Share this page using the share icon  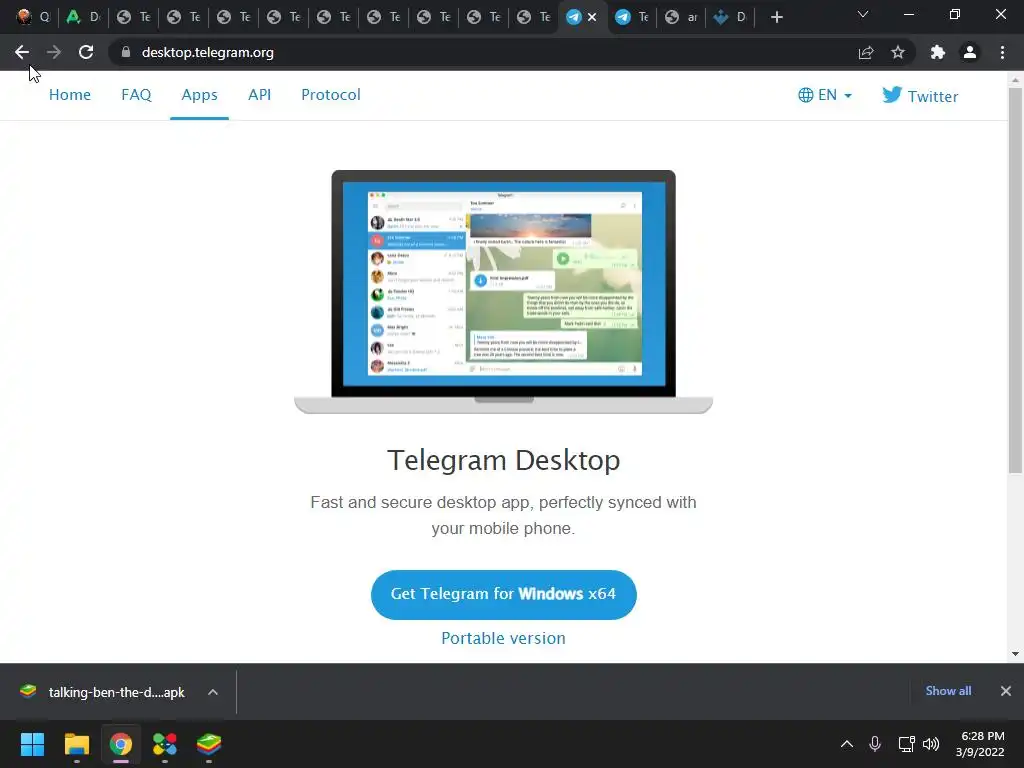point(866,52)
